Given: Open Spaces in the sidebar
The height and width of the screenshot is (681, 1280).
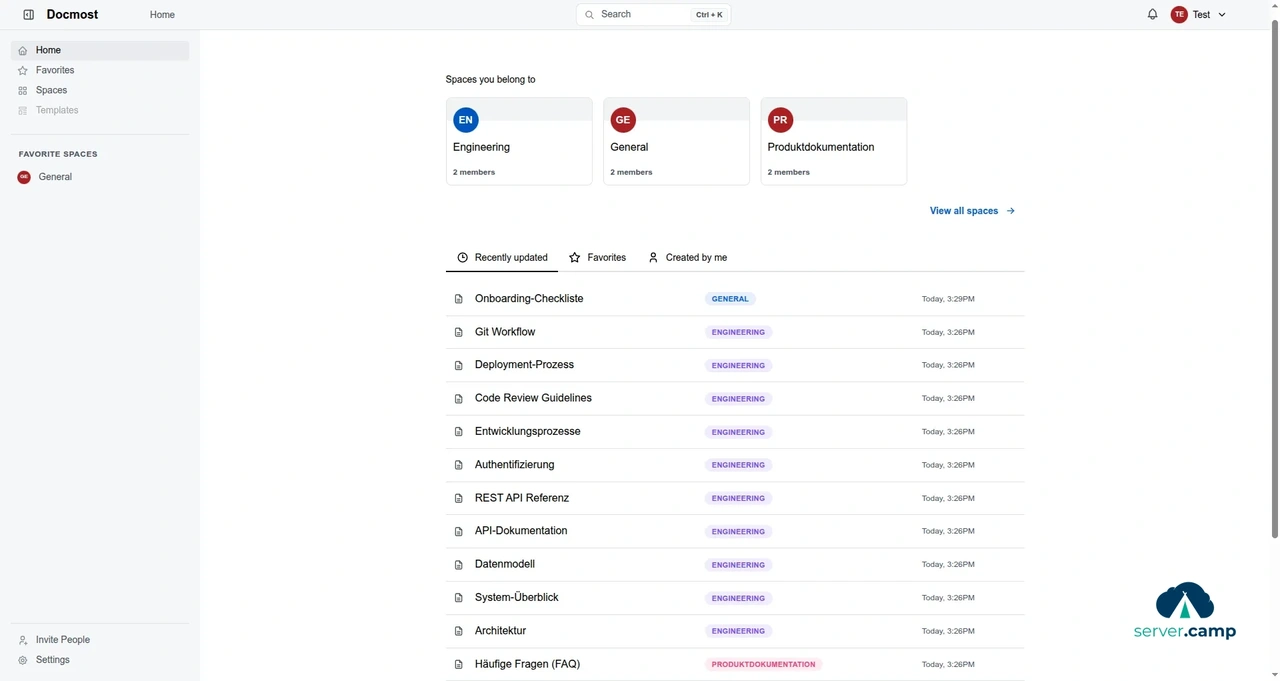Looking at the screenshot, I should click(x=100, y=90).
